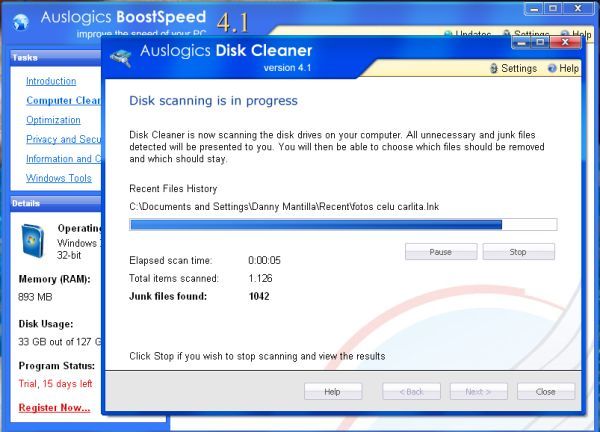
Task: Click the Disk Cleaner Settings gear icon
Action: tap(494, 68)
